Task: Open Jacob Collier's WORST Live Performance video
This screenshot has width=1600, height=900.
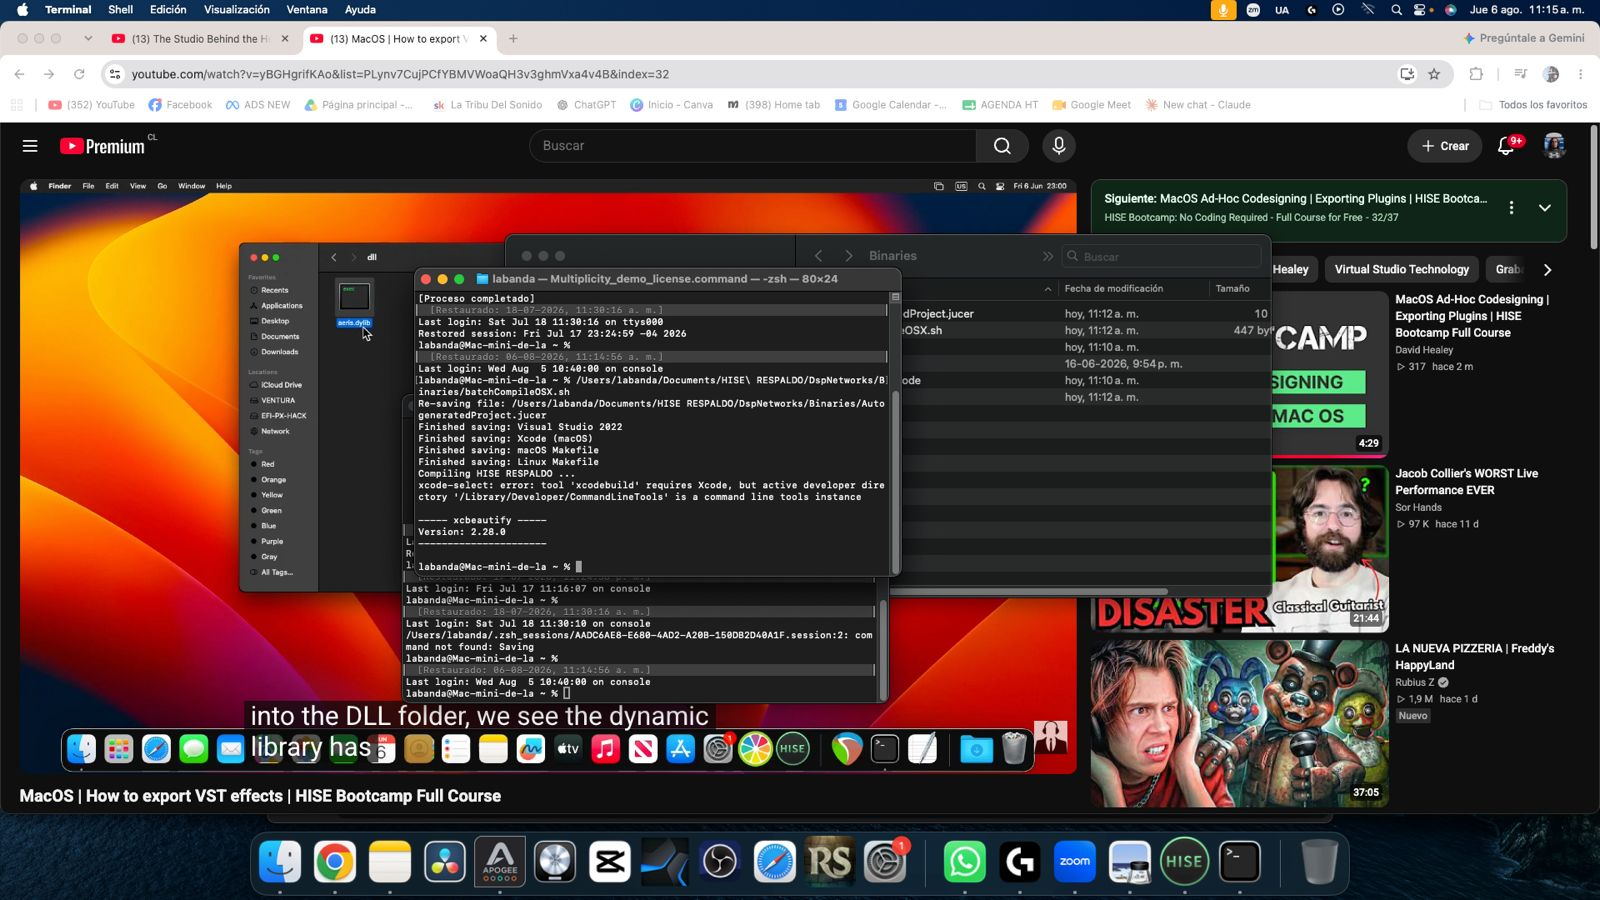Action: 1466,482
